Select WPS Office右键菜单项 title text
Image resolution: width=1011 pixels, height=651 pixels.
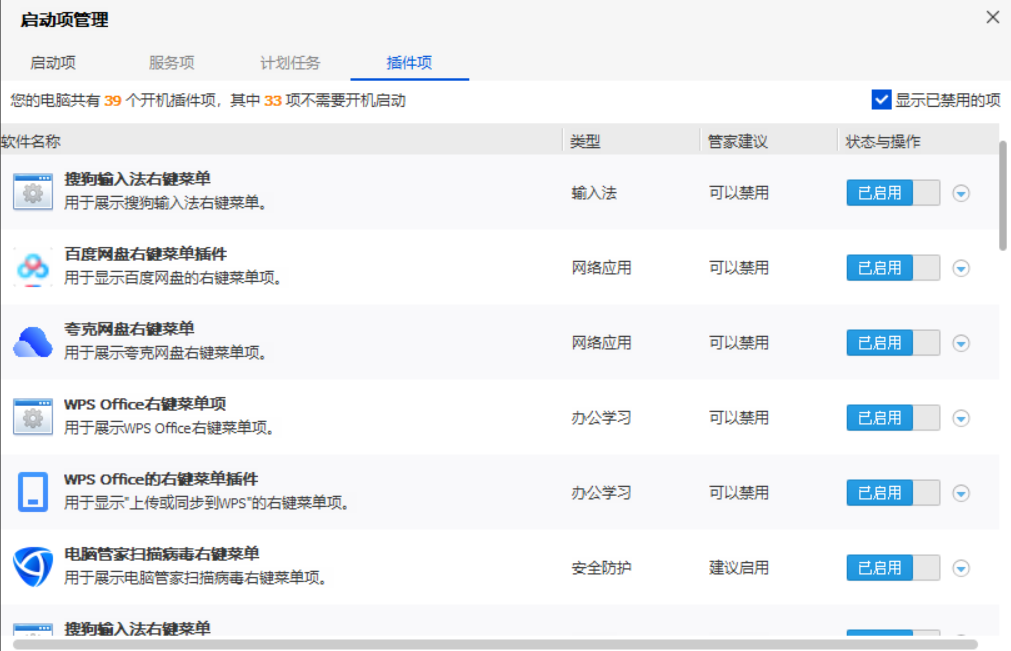coord(145,404)
